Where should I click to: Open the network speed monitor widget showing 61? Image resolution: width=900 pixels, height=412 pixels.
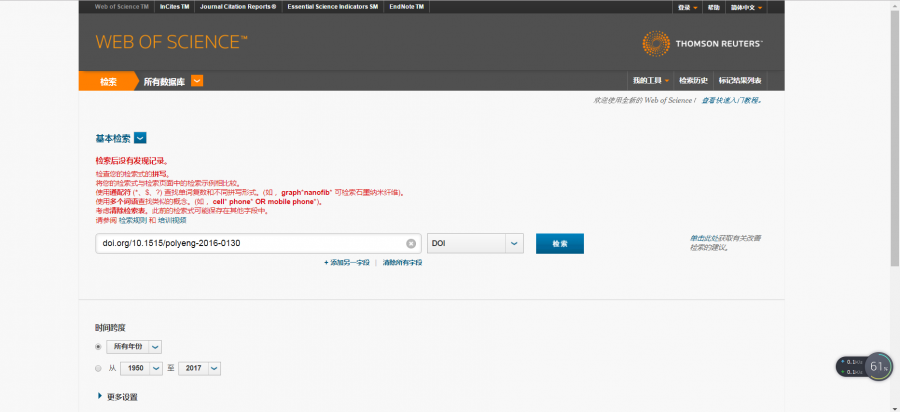[x=865, y=367]
